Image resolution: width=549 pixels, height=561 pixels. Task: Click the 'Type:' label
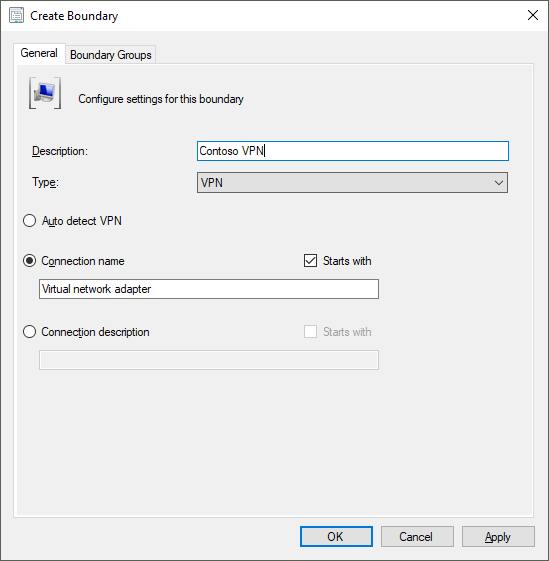(x=45, y=182)
